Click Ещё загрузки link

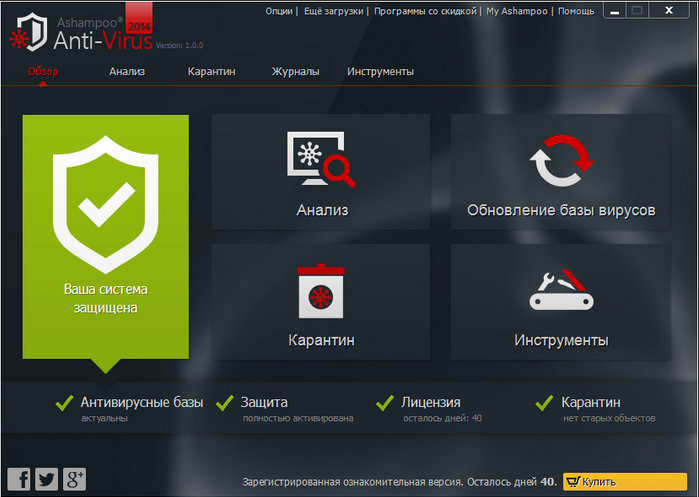point(333,11)
